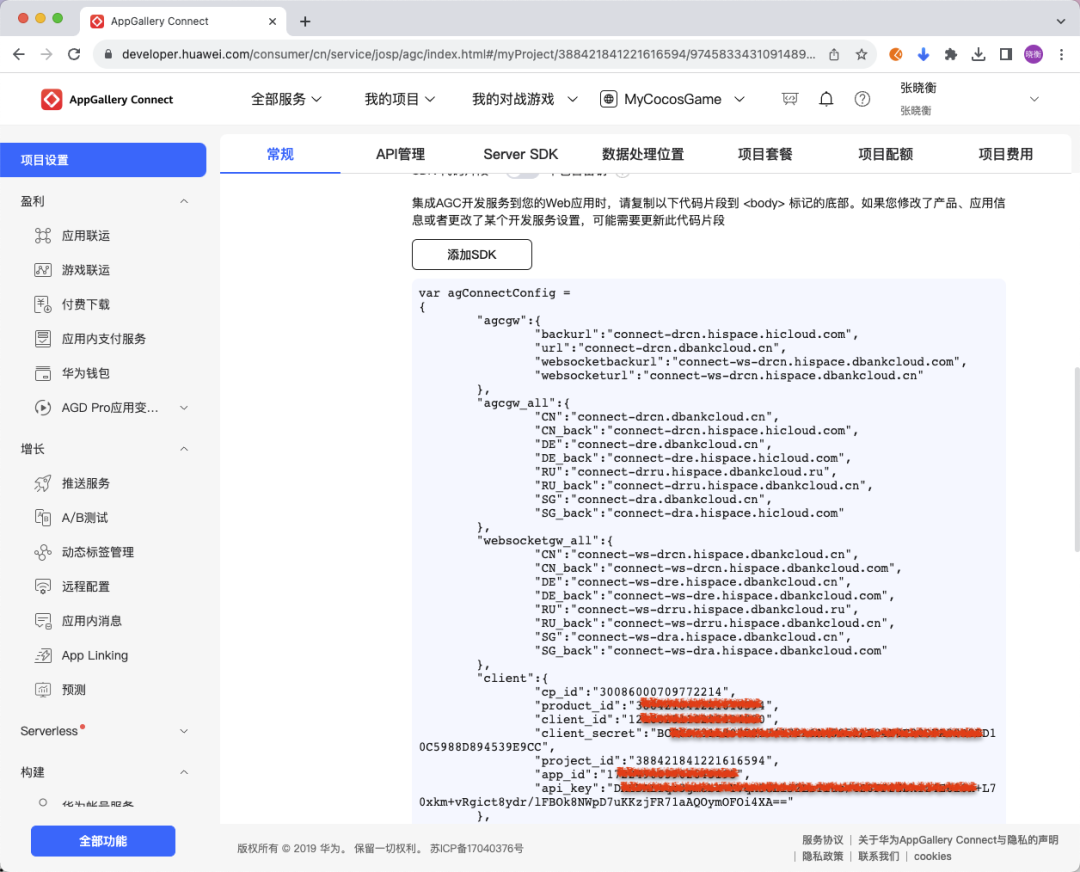Open the 预测 prediction icon
1080x872 pixels.
pyautogui.click(x=43, y=689)
